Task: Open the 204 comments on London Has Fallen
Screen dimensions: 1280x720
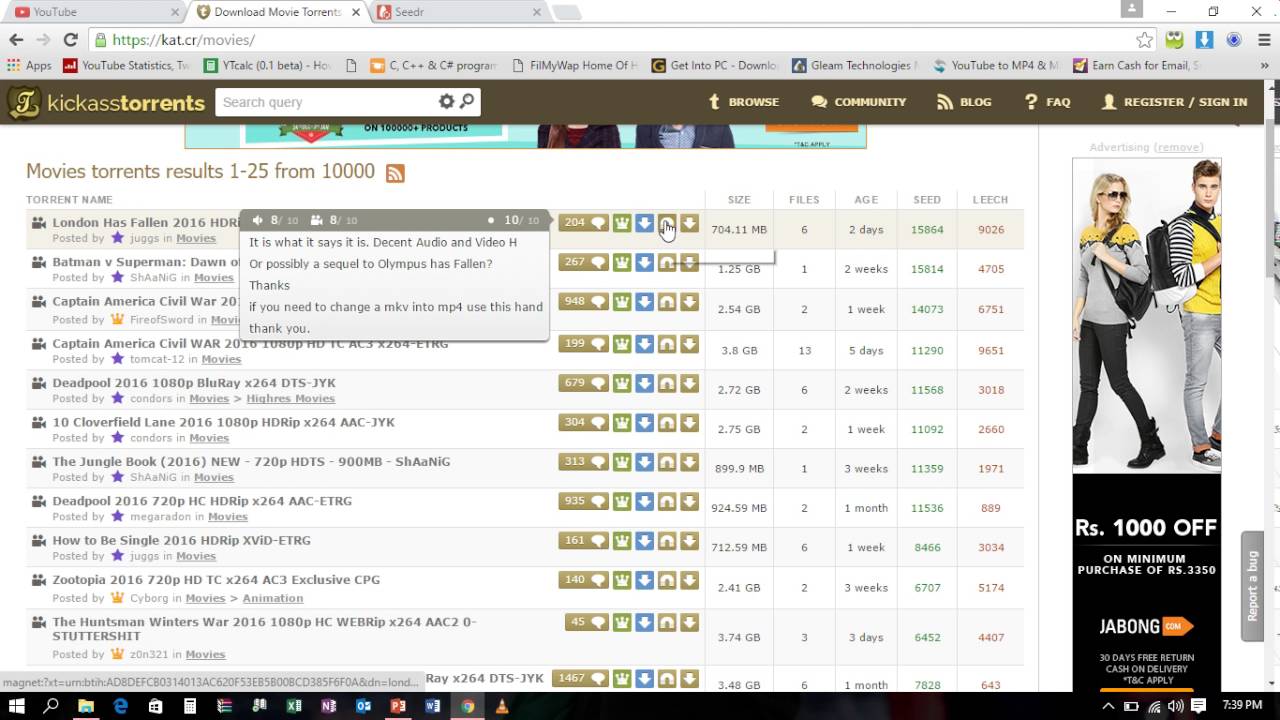Action: pyautogui.click(x=584, y=223)
